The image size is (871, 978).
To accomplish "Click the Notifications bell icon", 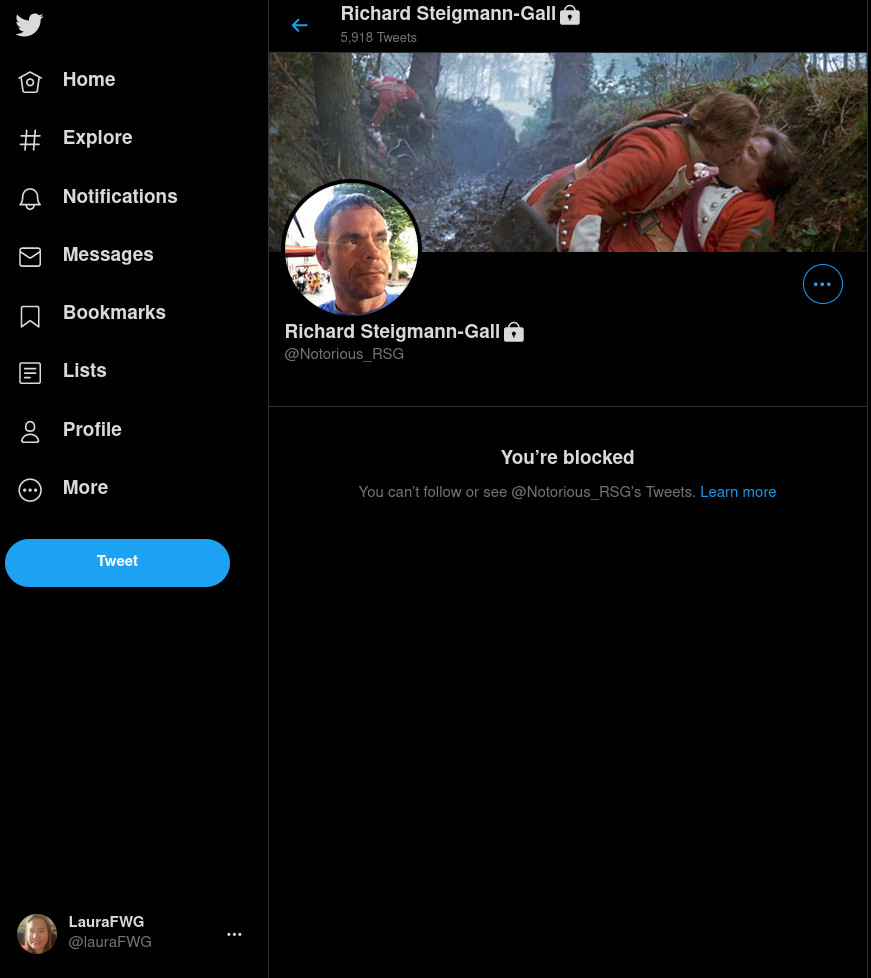I will click(x=30, y=198).
